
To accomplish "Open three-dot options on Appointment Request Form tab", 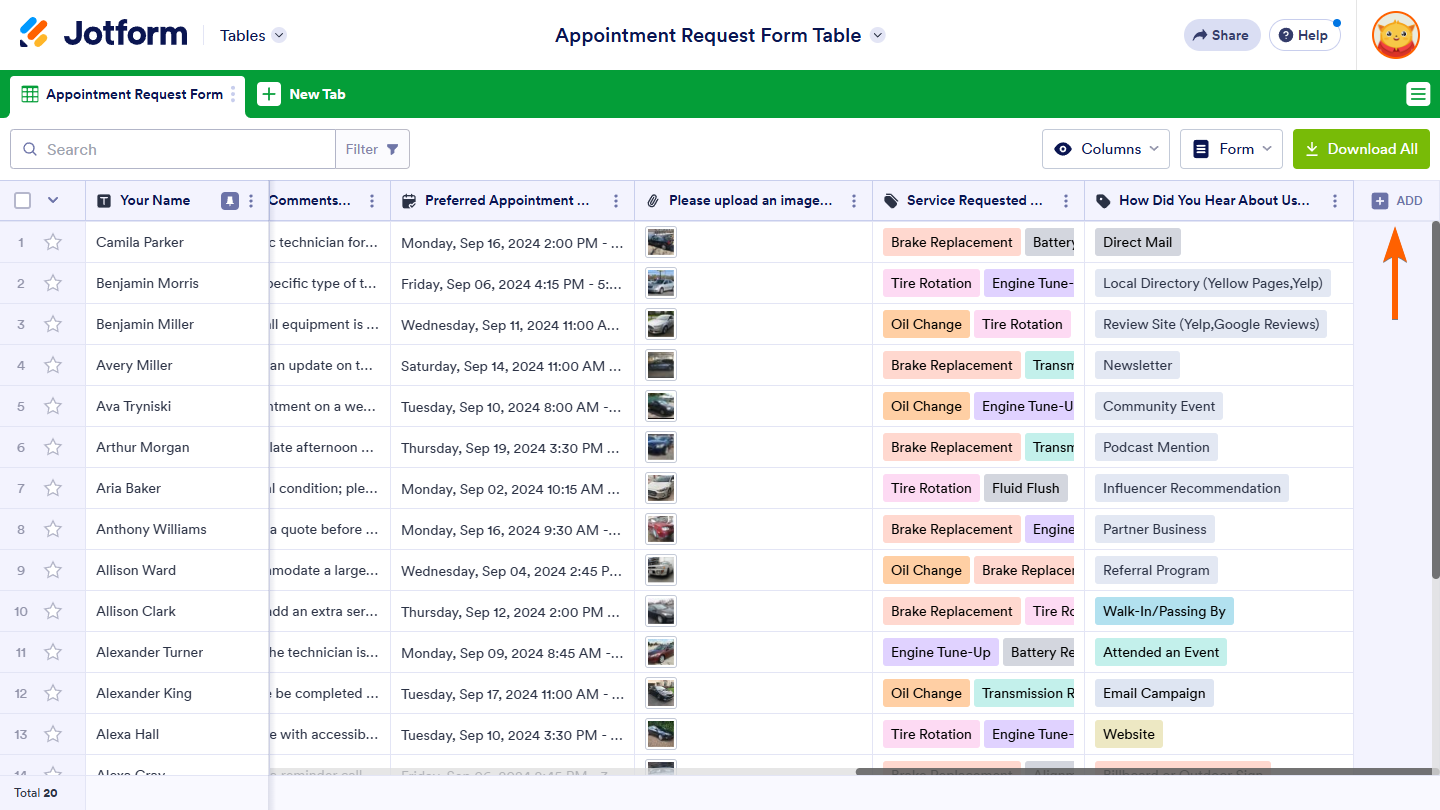I will (x=233, y=94).
